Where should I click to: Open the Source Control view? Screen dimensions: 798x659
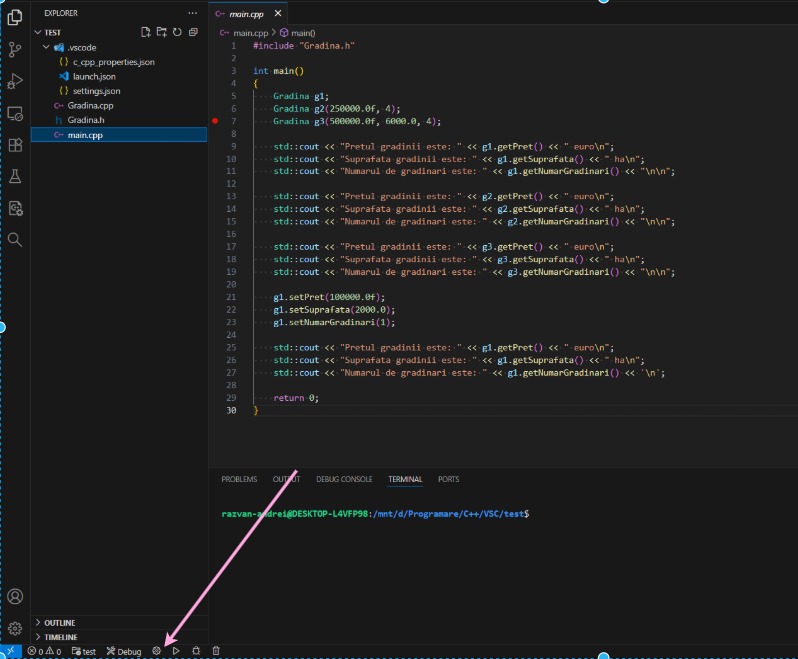coord(15,49)
